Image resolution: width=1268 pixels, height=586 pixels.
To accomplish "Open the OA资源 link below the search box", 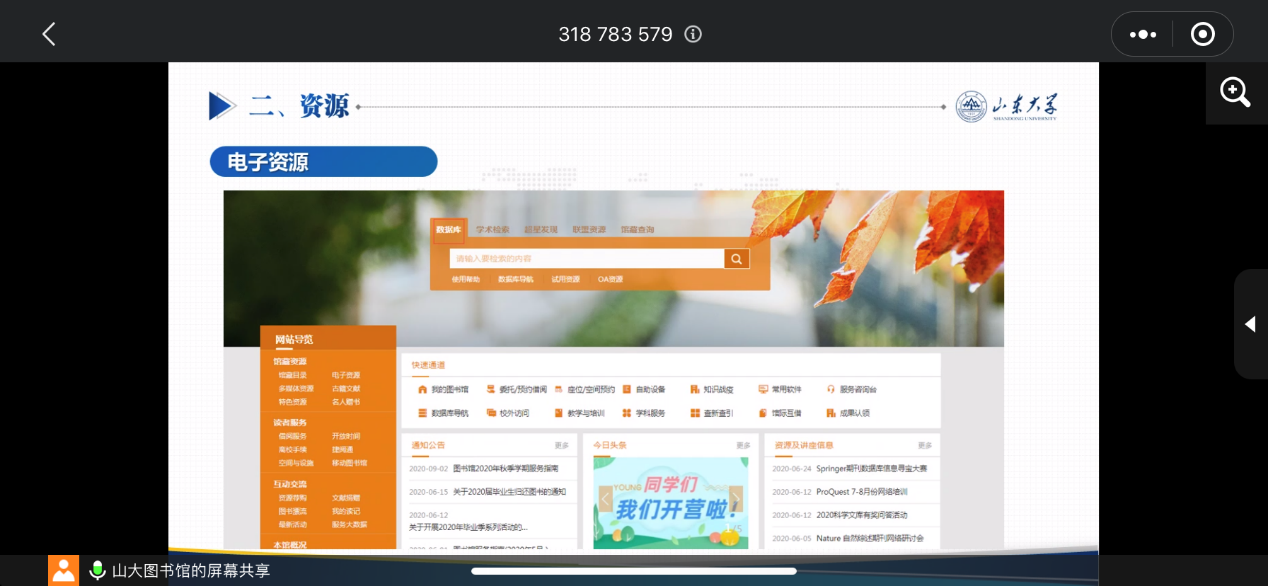I will [610, 279].
